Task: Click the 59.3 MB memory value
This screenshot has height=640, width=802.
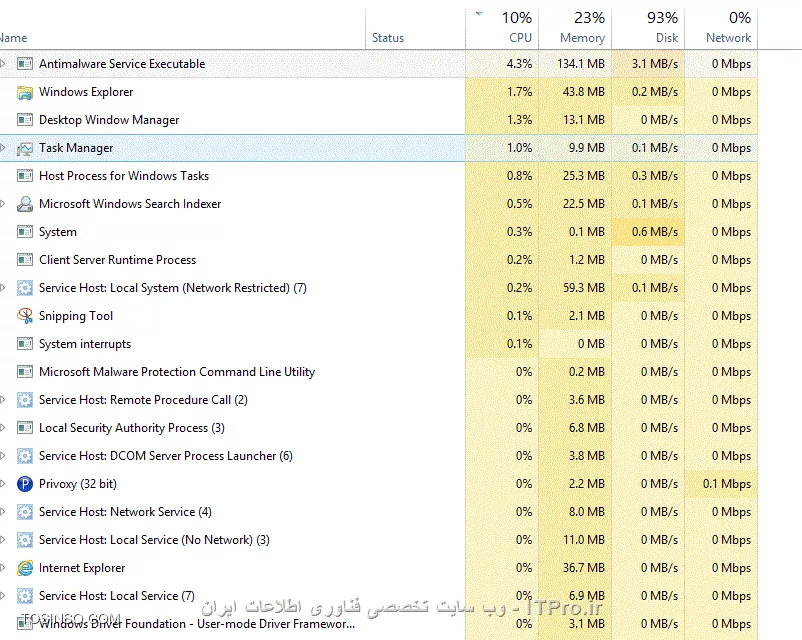Action: [x=584, y=288]
